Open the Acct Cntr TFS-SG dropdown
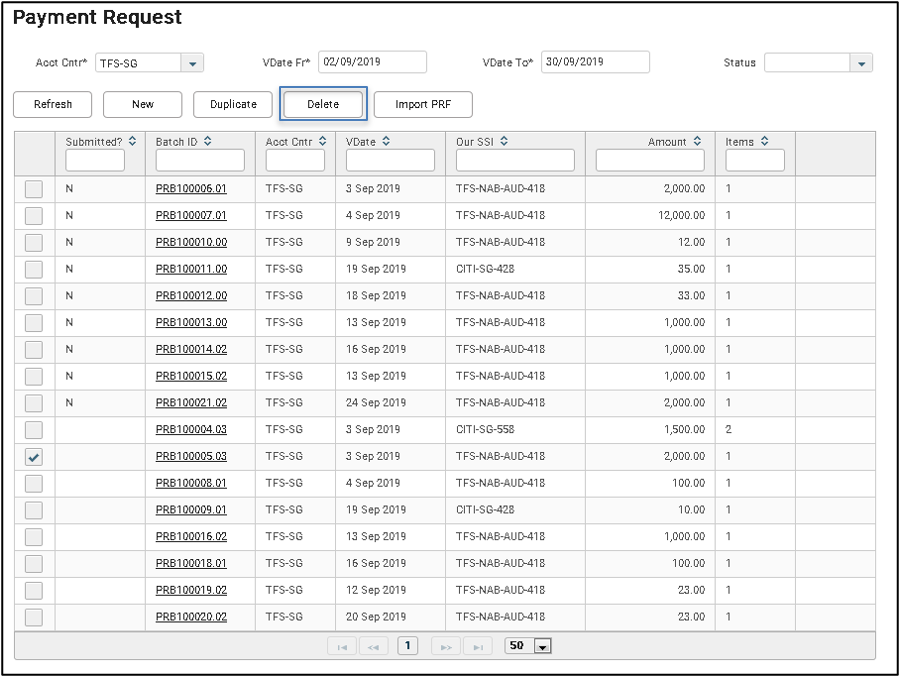The width and height of the screenshot is (901, 677). tap(193, 63)
